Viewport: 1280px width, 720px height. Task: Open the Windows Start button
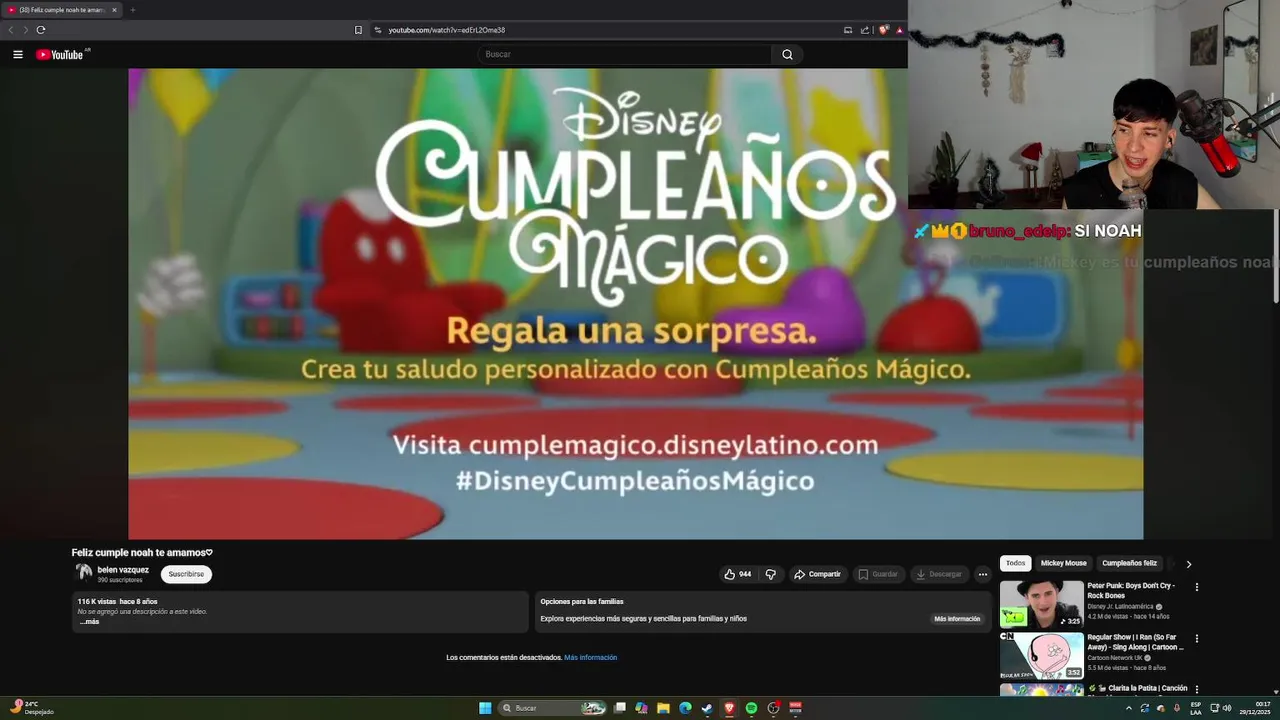(x=485, y=708)
